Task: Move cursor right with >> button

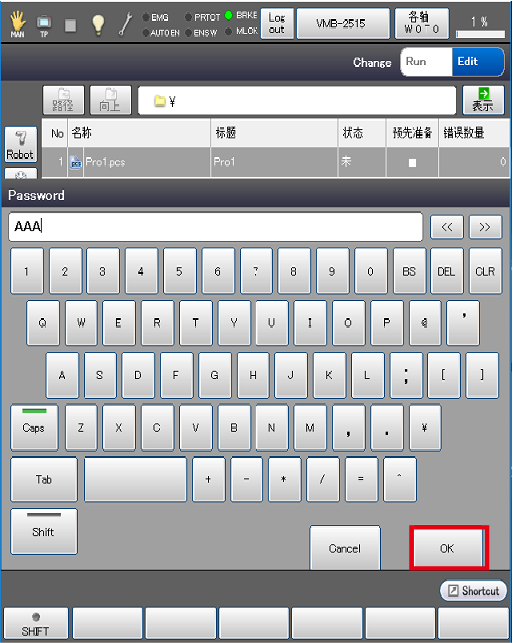Action: click(x=485, y=227)
